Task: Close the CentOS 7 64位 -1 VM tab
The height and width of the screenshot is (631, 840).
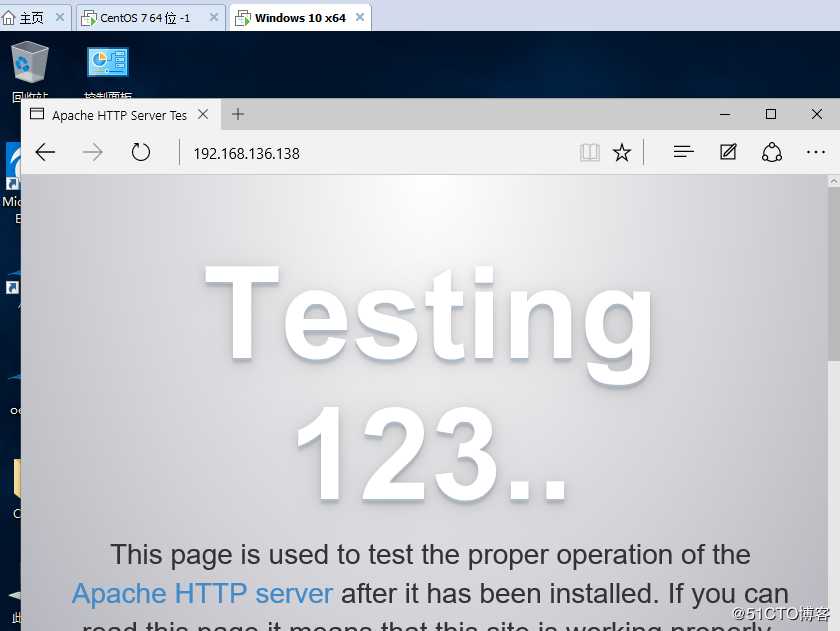Action: coord(214,18)
